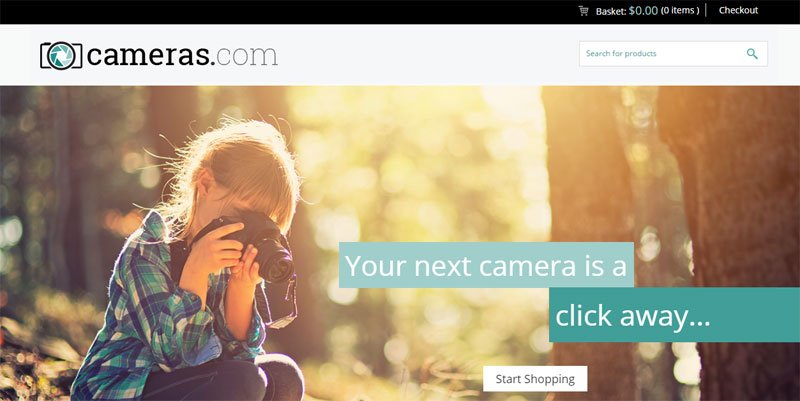Click the Basket label in top bar
The height and width of the screenshot is (401, 800).
click(x=611, y=11)
